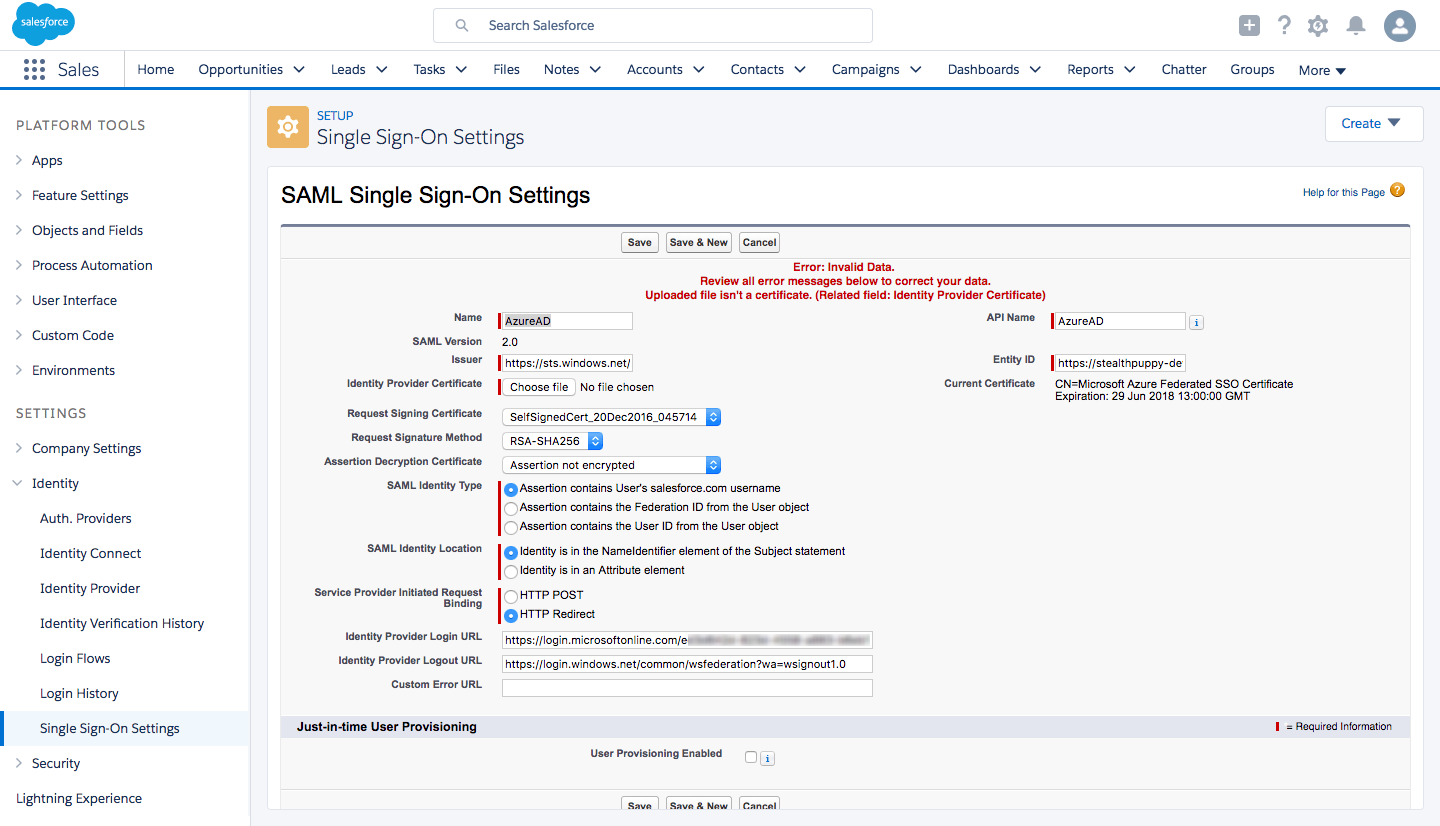This screenshot has width=1440, height=826.
Task: Click the API Name input field
Action: pos(1120,321)
